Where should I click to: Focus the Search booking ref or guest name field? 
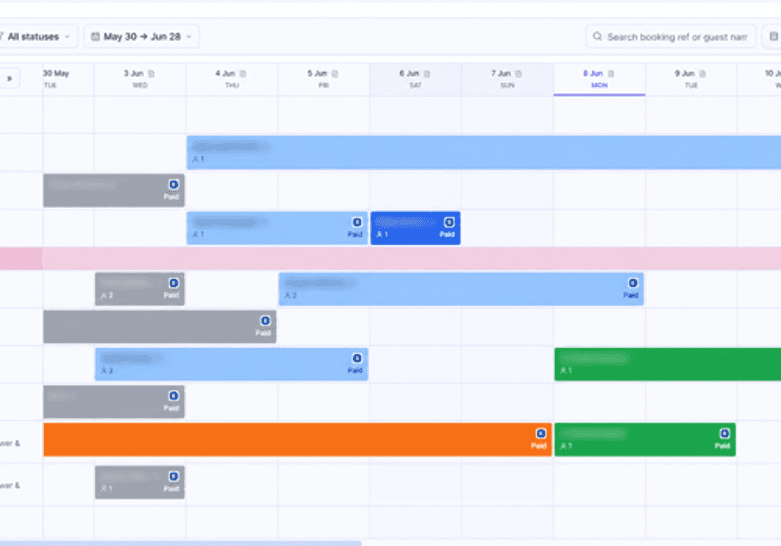tap(670, 36)
